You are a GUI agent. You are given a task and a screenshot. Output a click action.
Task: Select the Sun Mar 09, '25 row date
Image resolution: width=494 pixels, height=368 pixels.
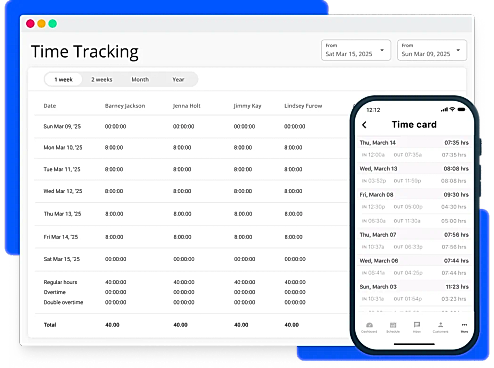tap(62, 127)
